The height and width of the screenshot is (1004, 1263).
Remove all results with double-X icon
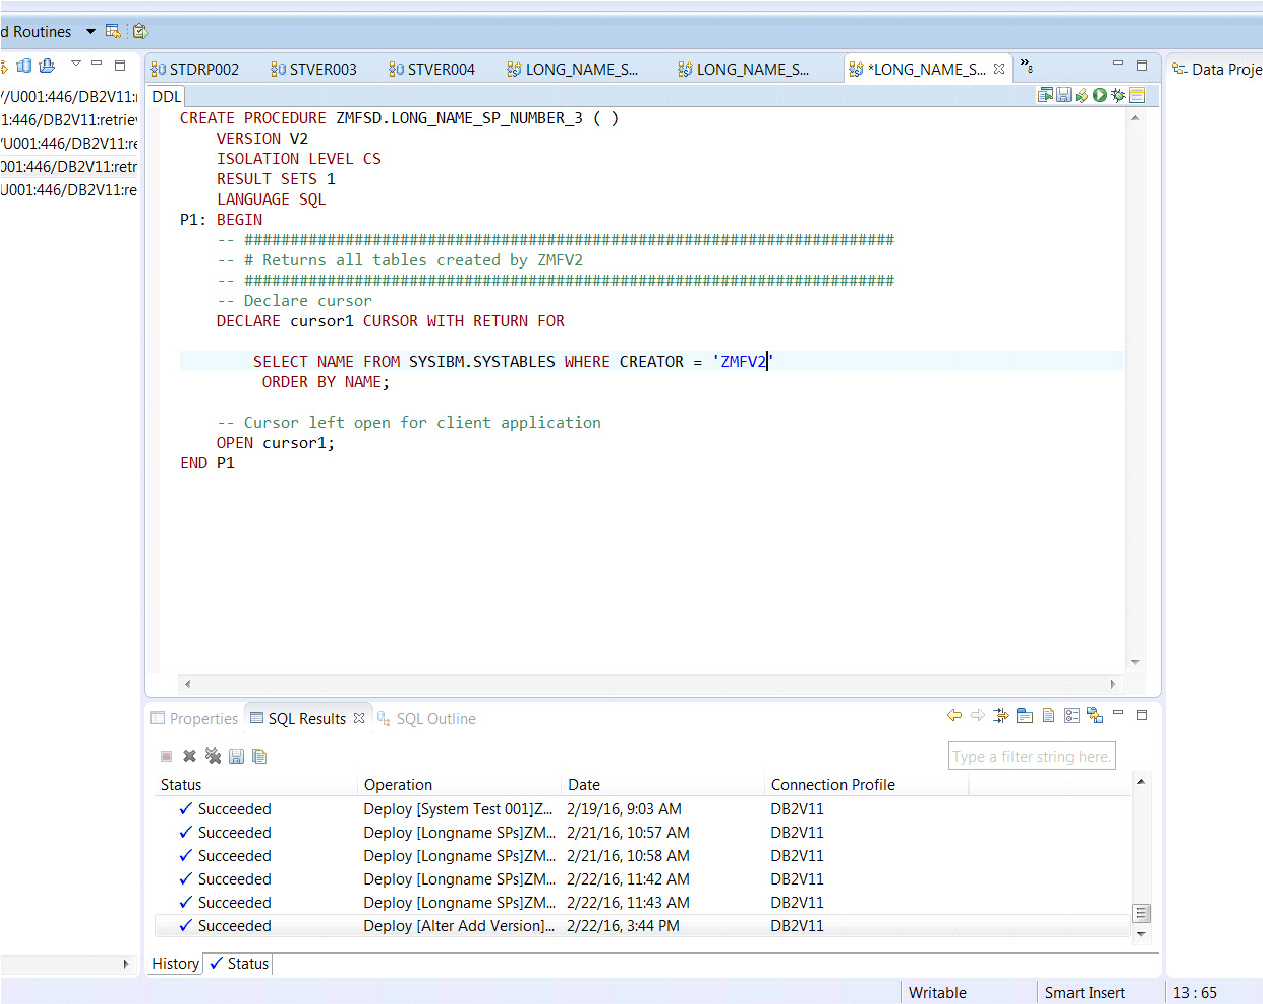pyautogui.click(x=213, y=756)
